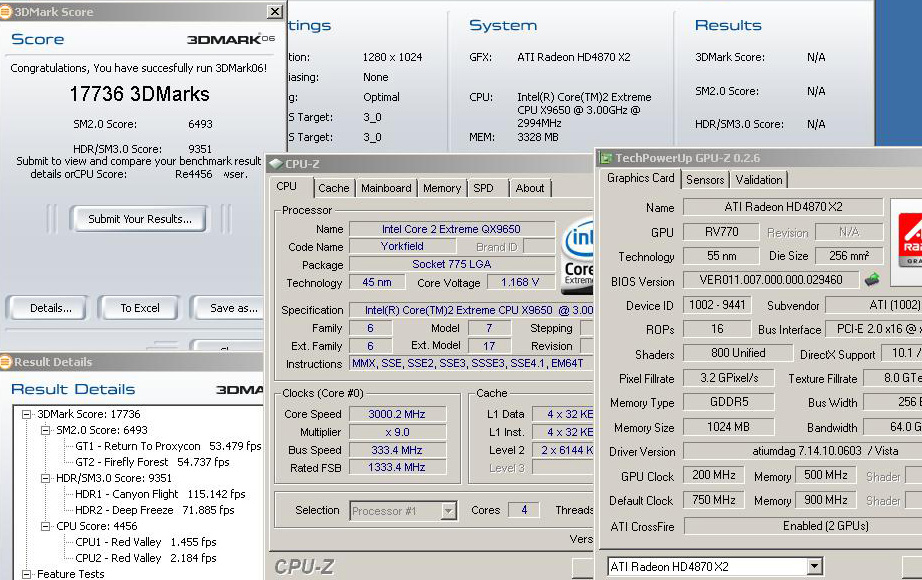Collapse the 3DMark Score tree node
The image size is (922, 580).
coord(27,414)
